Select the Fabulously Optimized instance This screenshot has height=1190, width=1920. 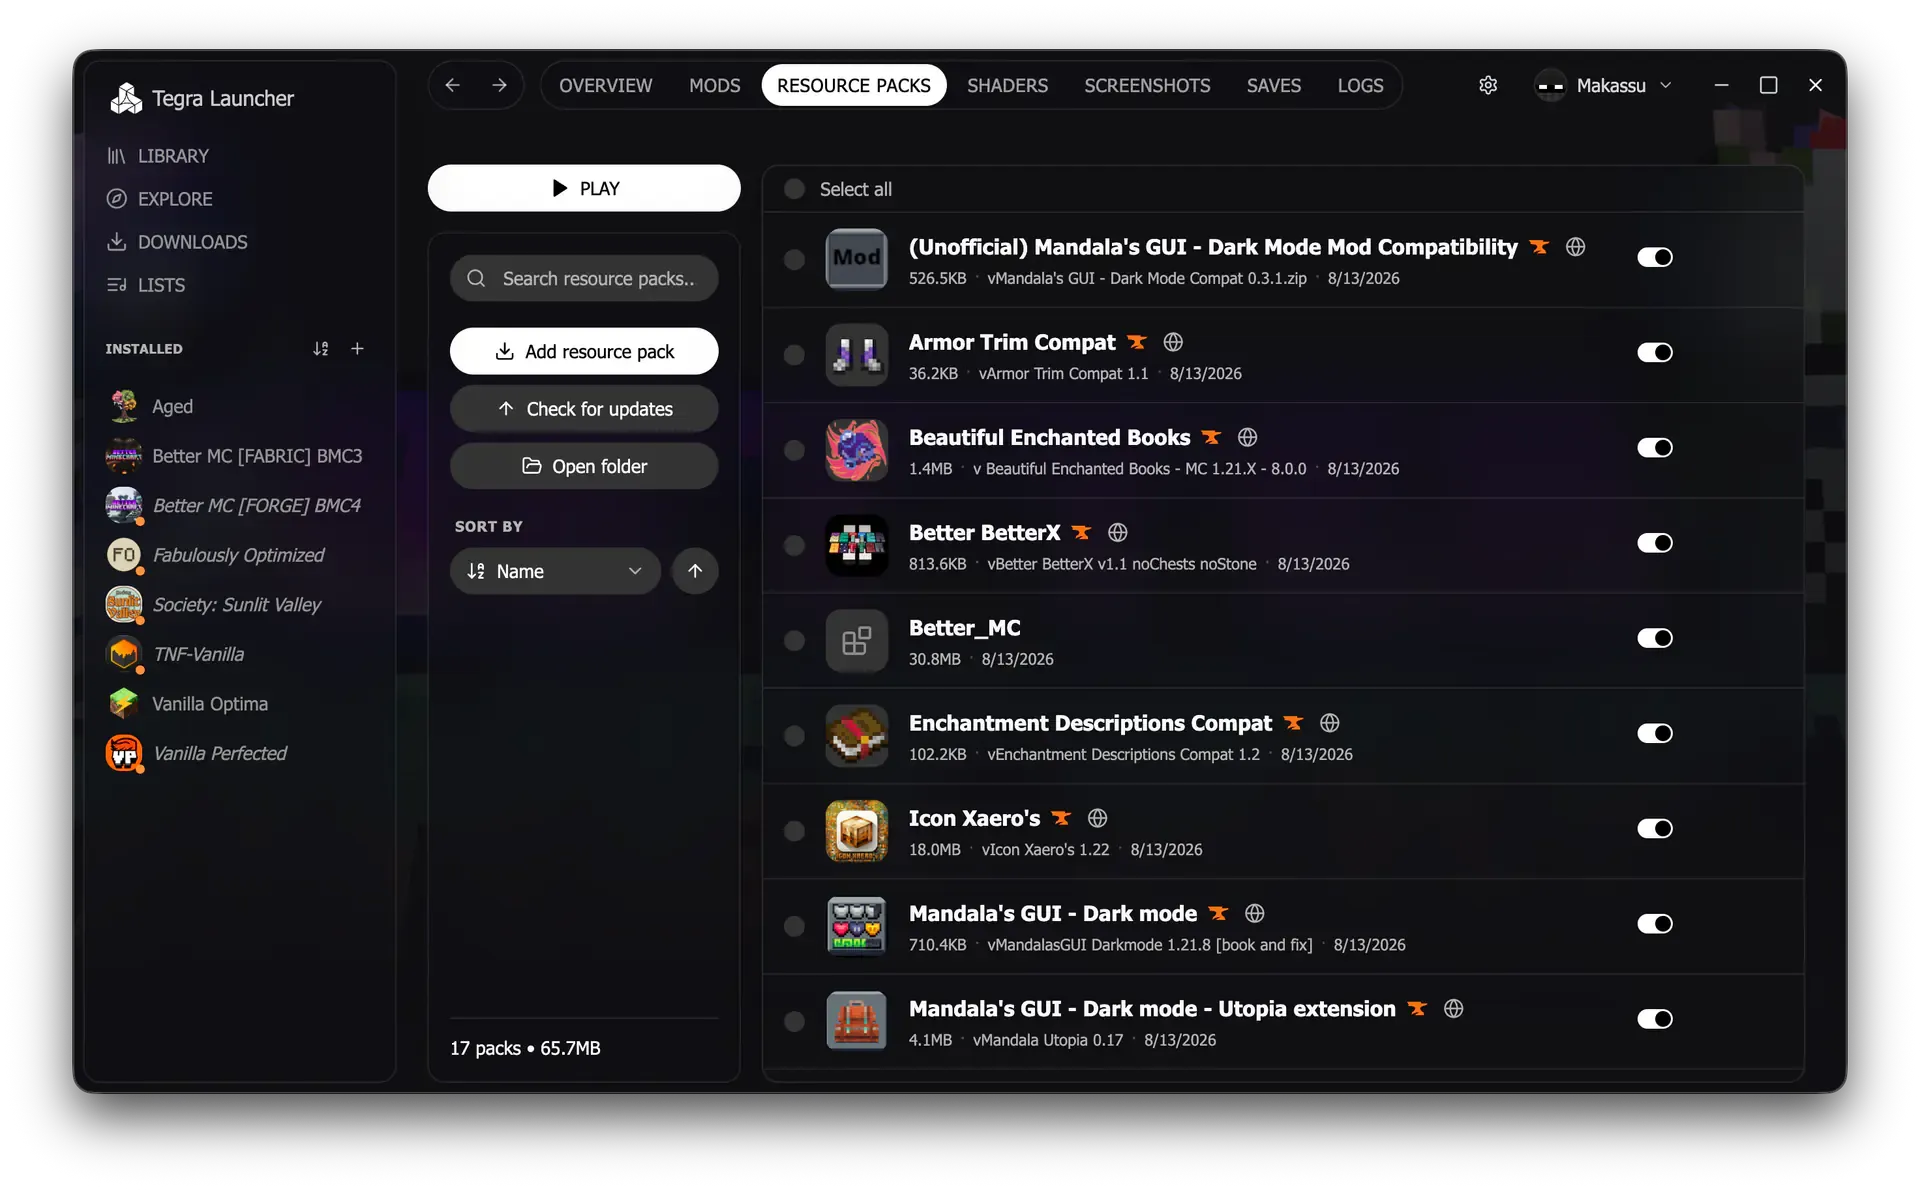pos(216,555)
